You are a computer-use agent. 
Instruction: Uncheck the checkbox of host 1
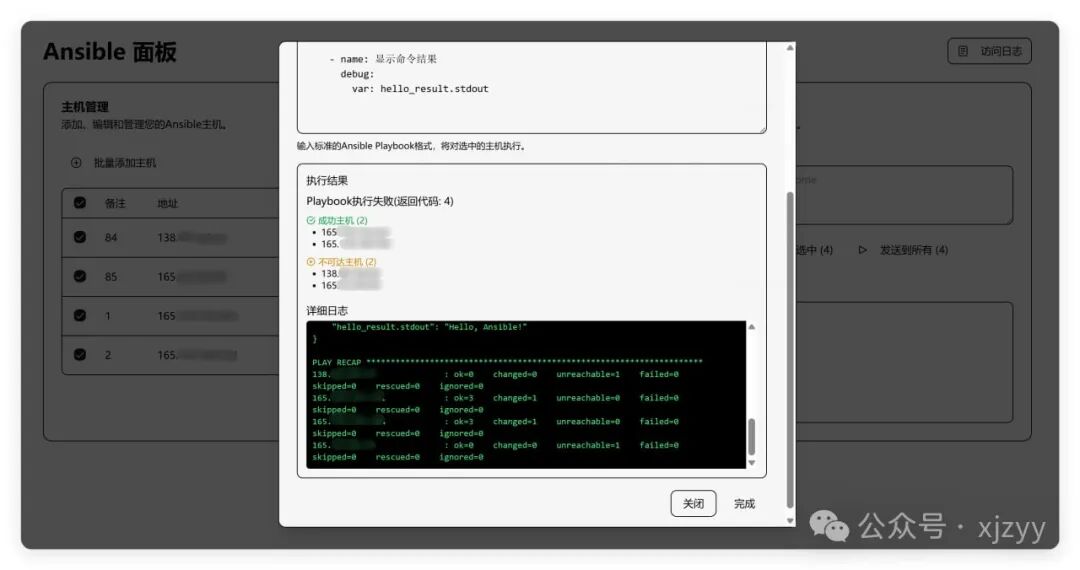80,315
